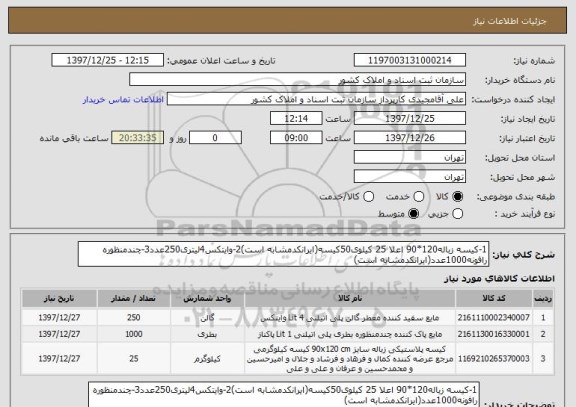Click the واحد شمارش column header
This screenshot has height=407, width=576.
click(207, 298)
